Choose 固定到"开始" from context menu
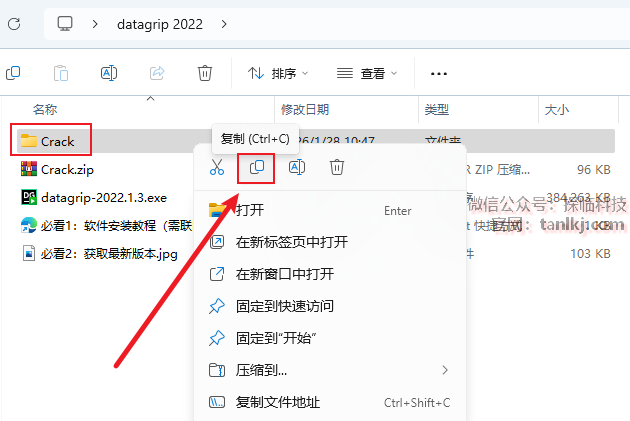This screenshot has width=630, height=421. point(329,338)
